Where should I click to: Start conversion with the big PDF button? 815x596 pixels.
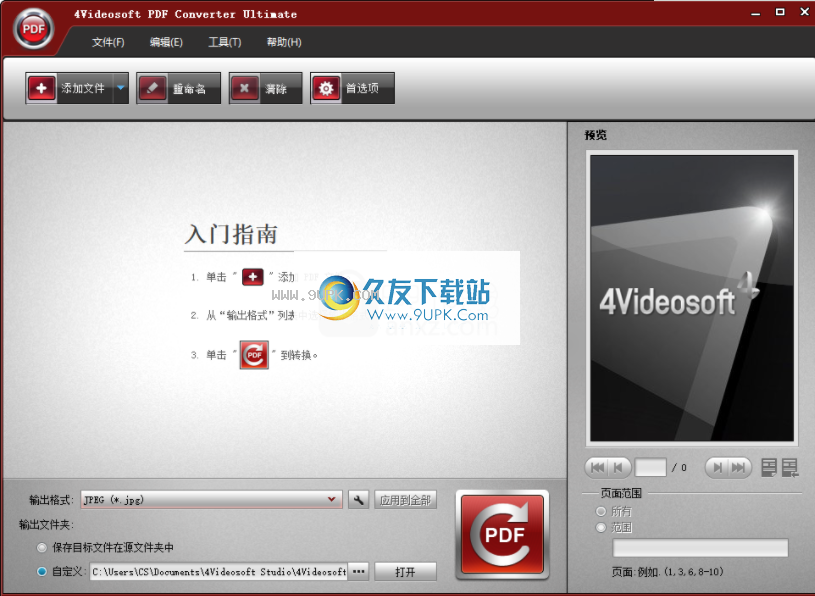coord(503,535)
